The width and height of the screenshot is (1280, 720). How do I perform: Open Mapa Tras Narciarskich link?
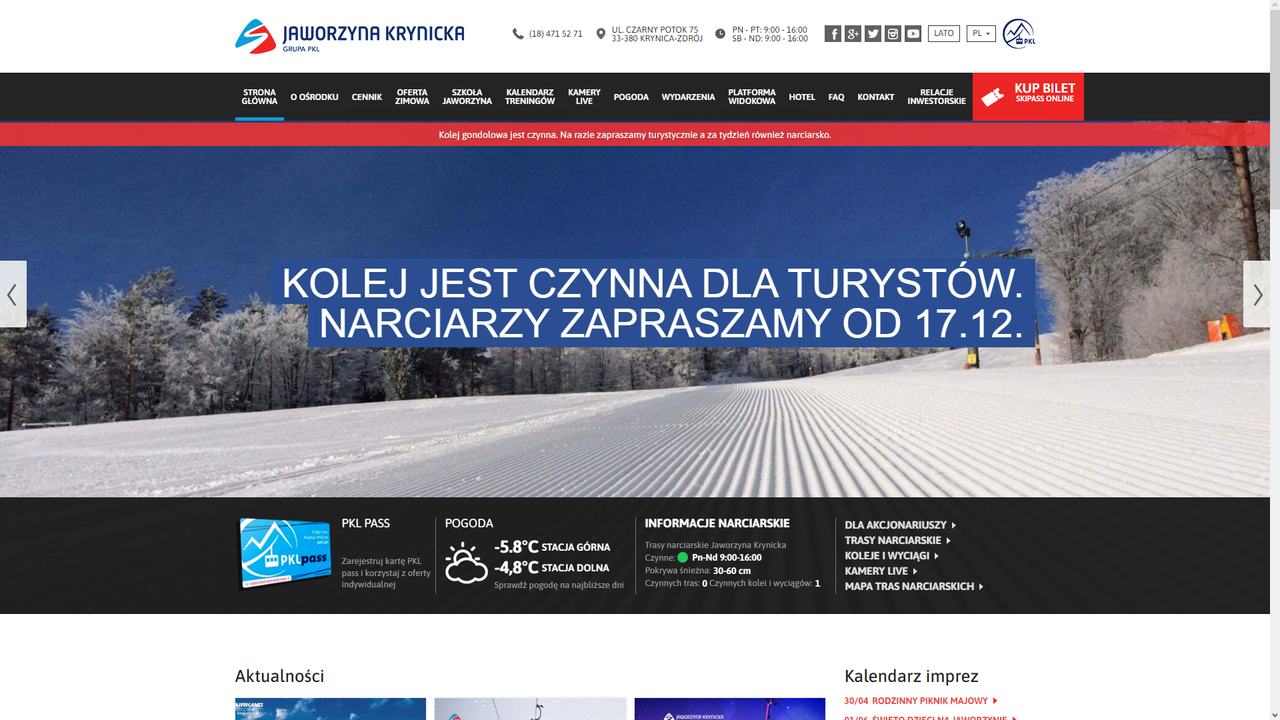914,587
